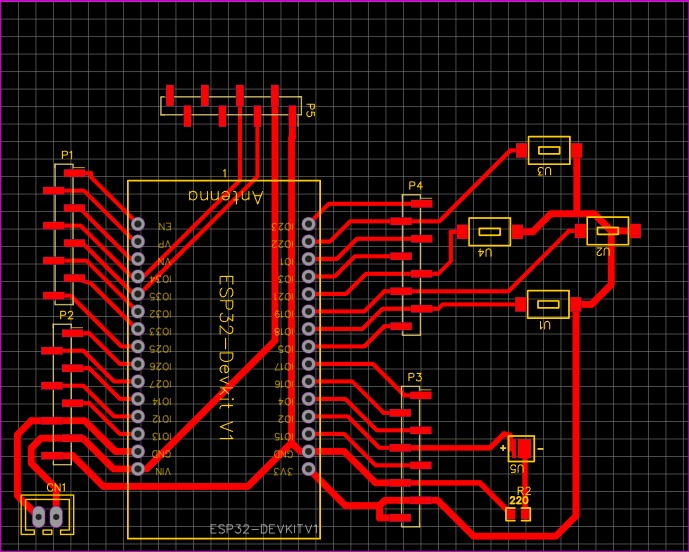The height and width of the screenshot is (552, 689).
Task: Select the EN pad on the ESP32
Action: (x=138, y=224)
